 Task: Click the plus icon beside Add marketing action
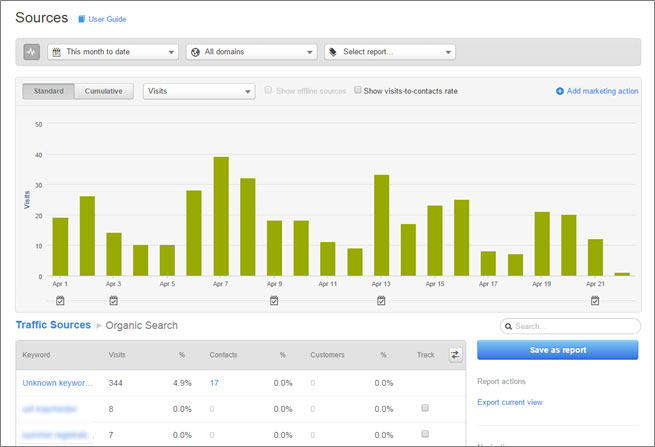pos(560,91)
